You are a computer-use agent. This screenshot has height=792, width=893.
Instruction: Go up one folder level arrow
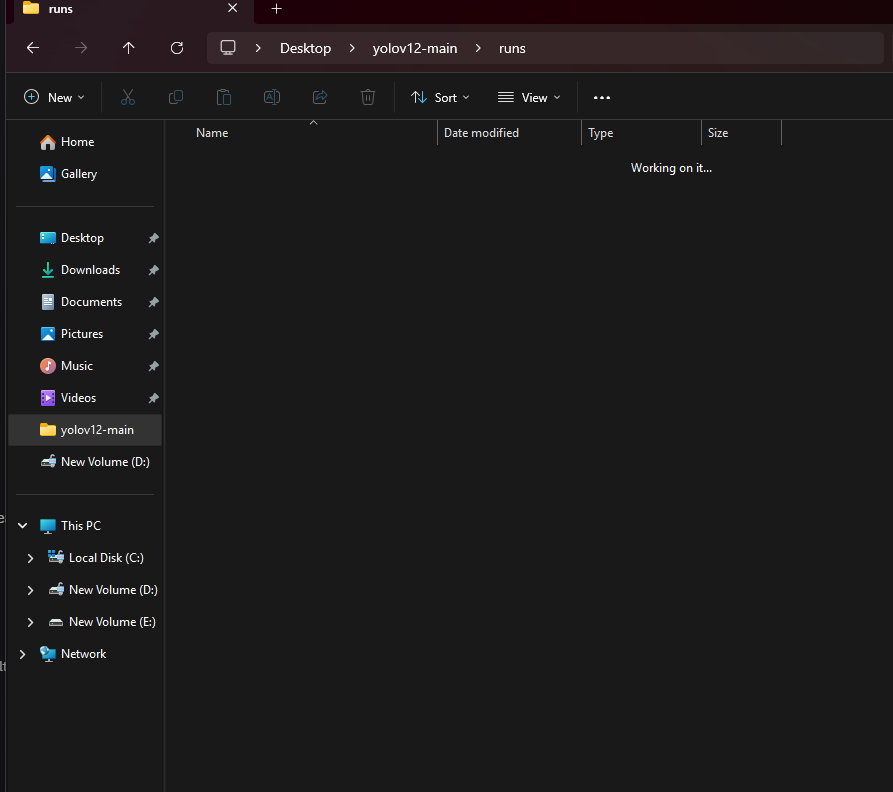coord(129,48)
